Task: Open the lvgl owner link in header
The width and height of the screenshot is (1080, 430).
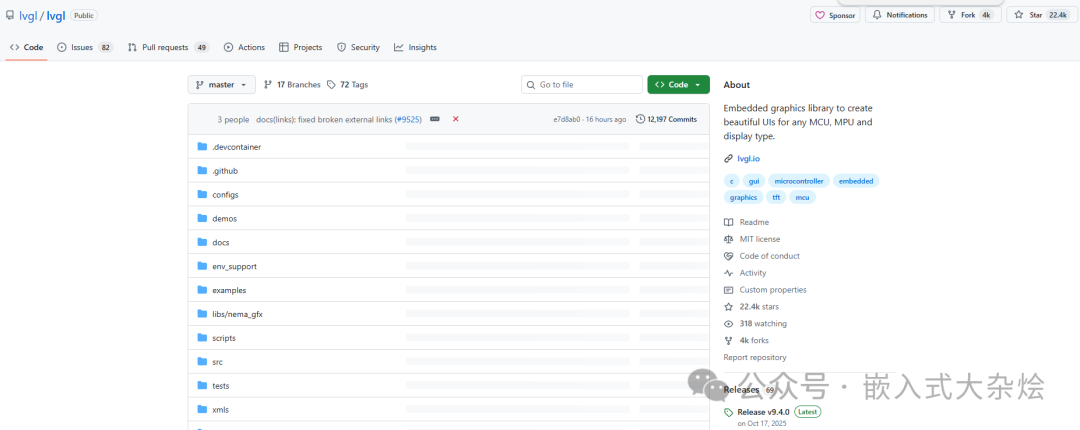Action: (28, 15)
